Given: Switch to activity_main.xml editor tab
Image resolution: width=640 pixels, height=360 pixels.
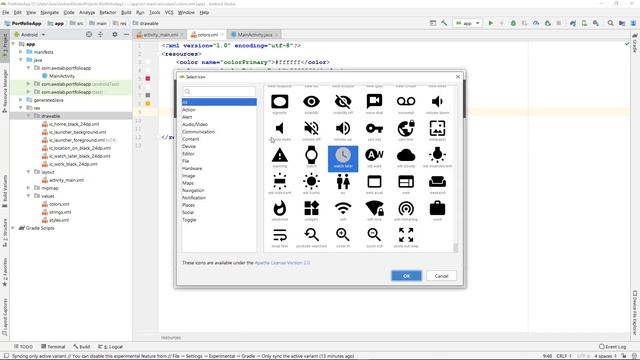Looking at the screenshot, I should tap(160, 35).
